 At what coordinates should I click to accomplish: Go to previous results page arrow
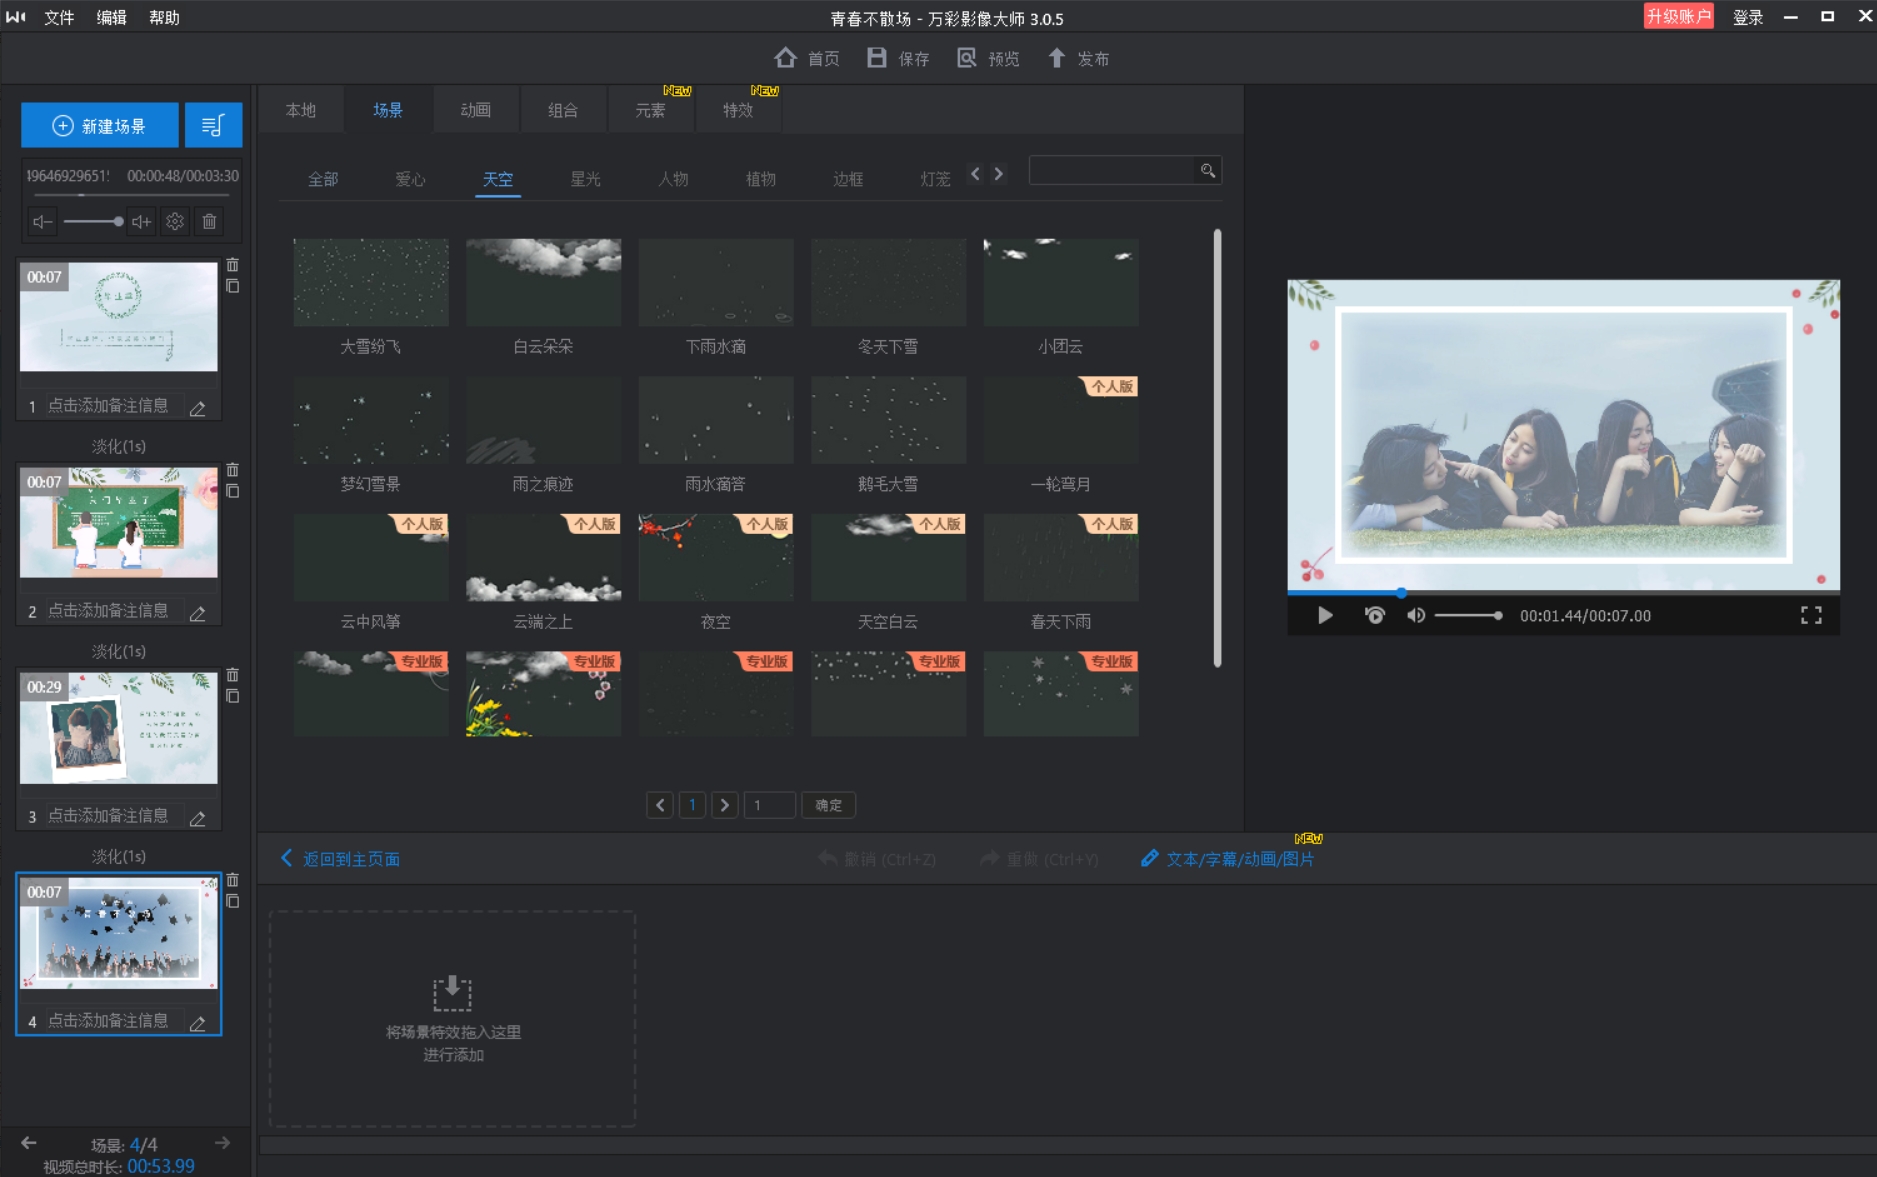point(660,805)
